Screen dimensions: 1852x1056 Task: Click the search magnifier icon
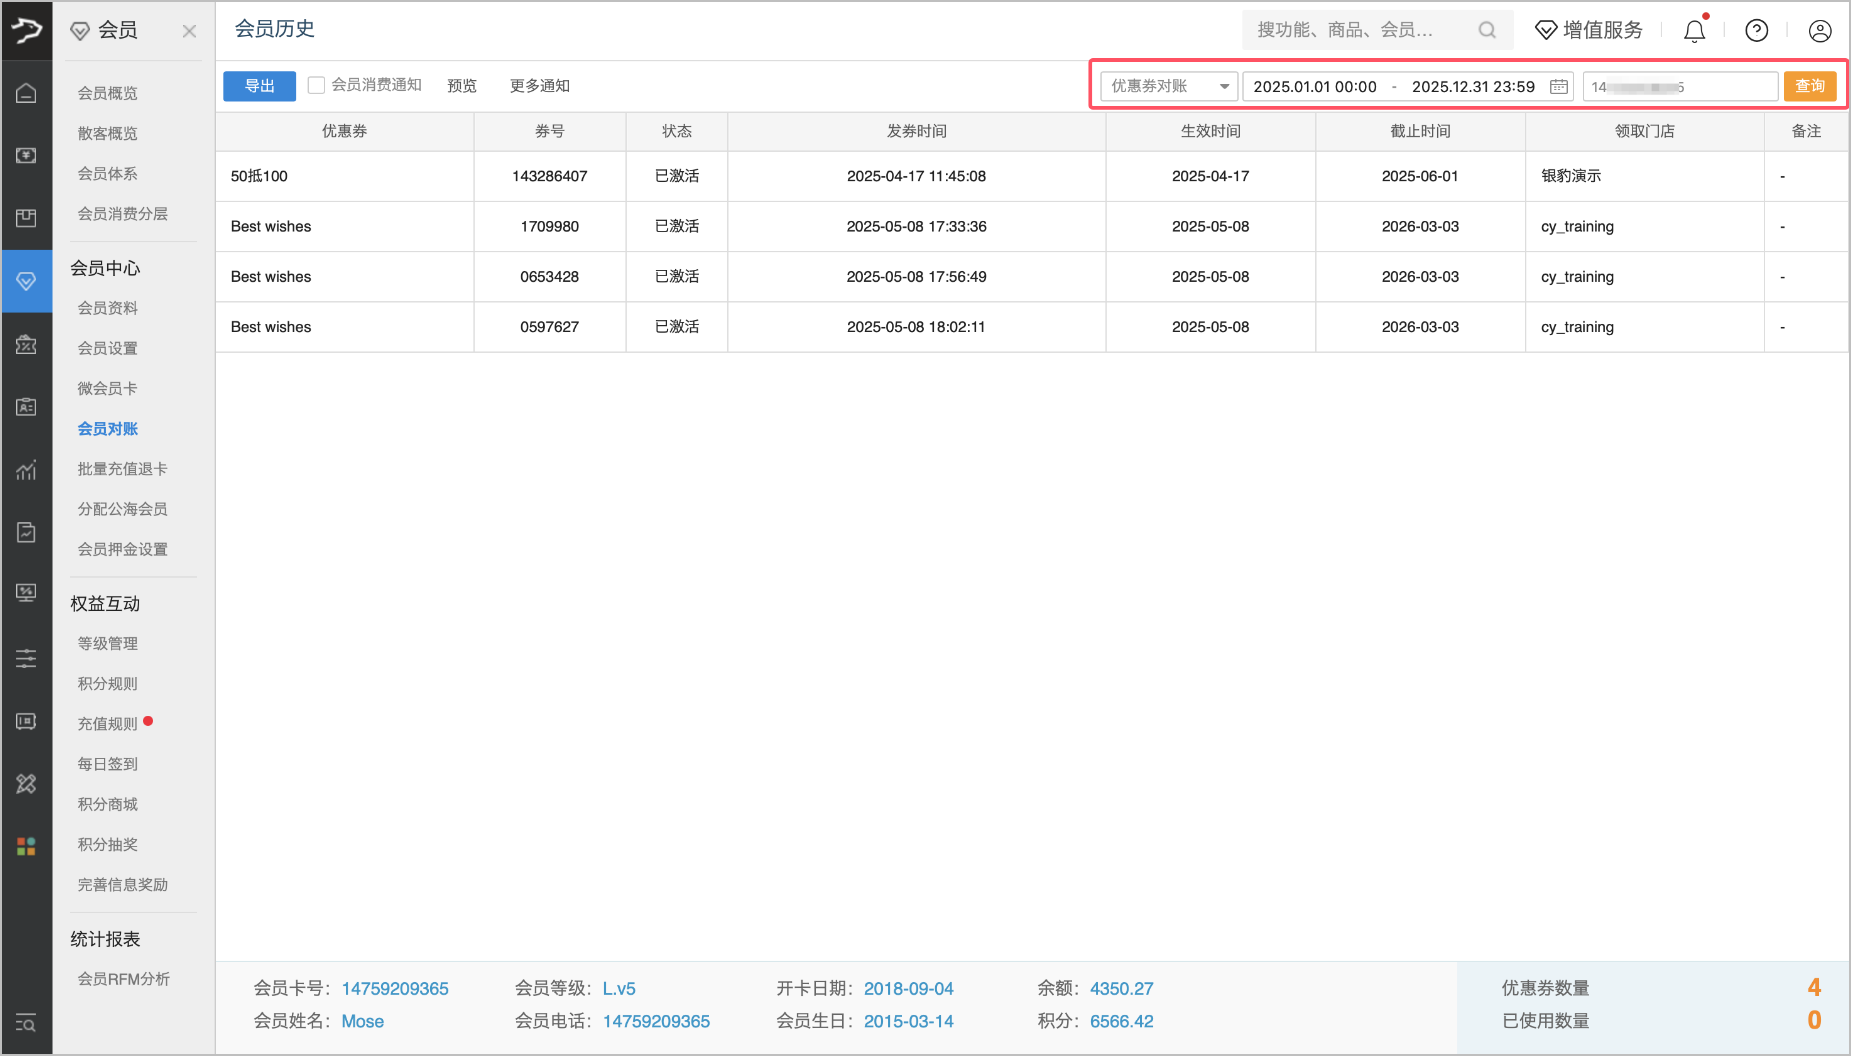[x=1487, y=30]
